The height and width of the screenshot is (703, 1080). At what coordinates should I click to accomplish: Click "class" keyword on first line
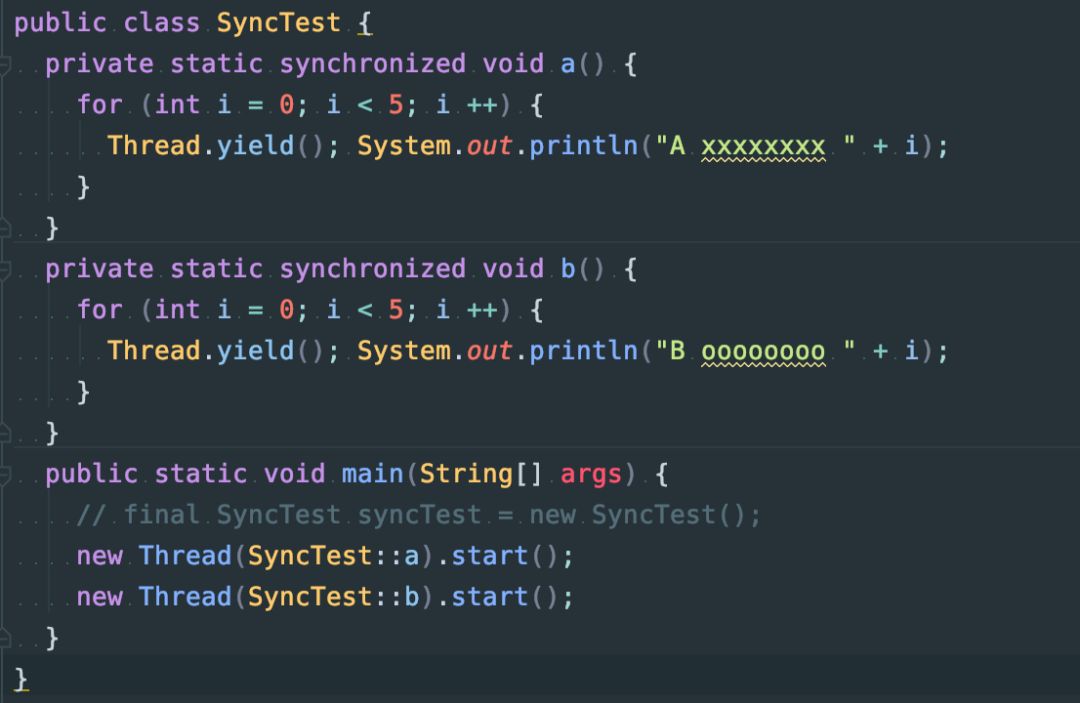click(x=161, y=23)
